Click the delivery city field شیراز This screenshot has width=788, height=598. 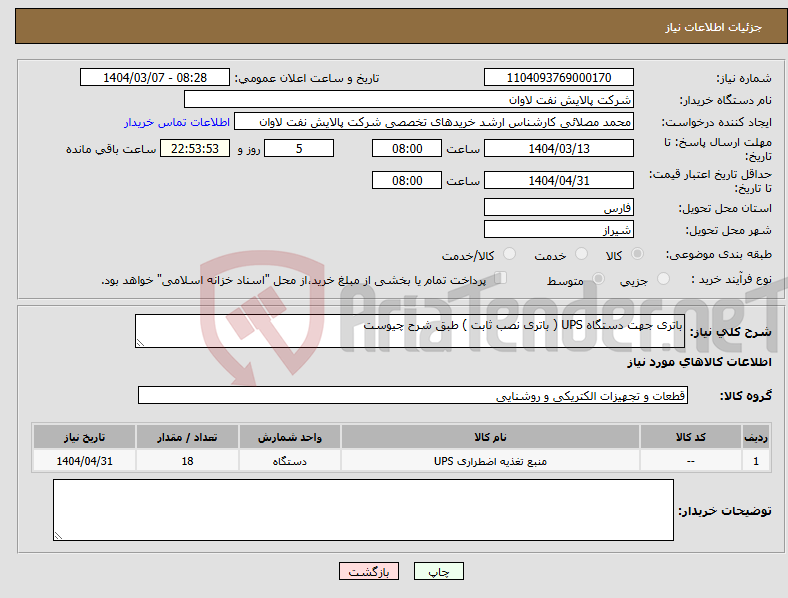point(559,229)
